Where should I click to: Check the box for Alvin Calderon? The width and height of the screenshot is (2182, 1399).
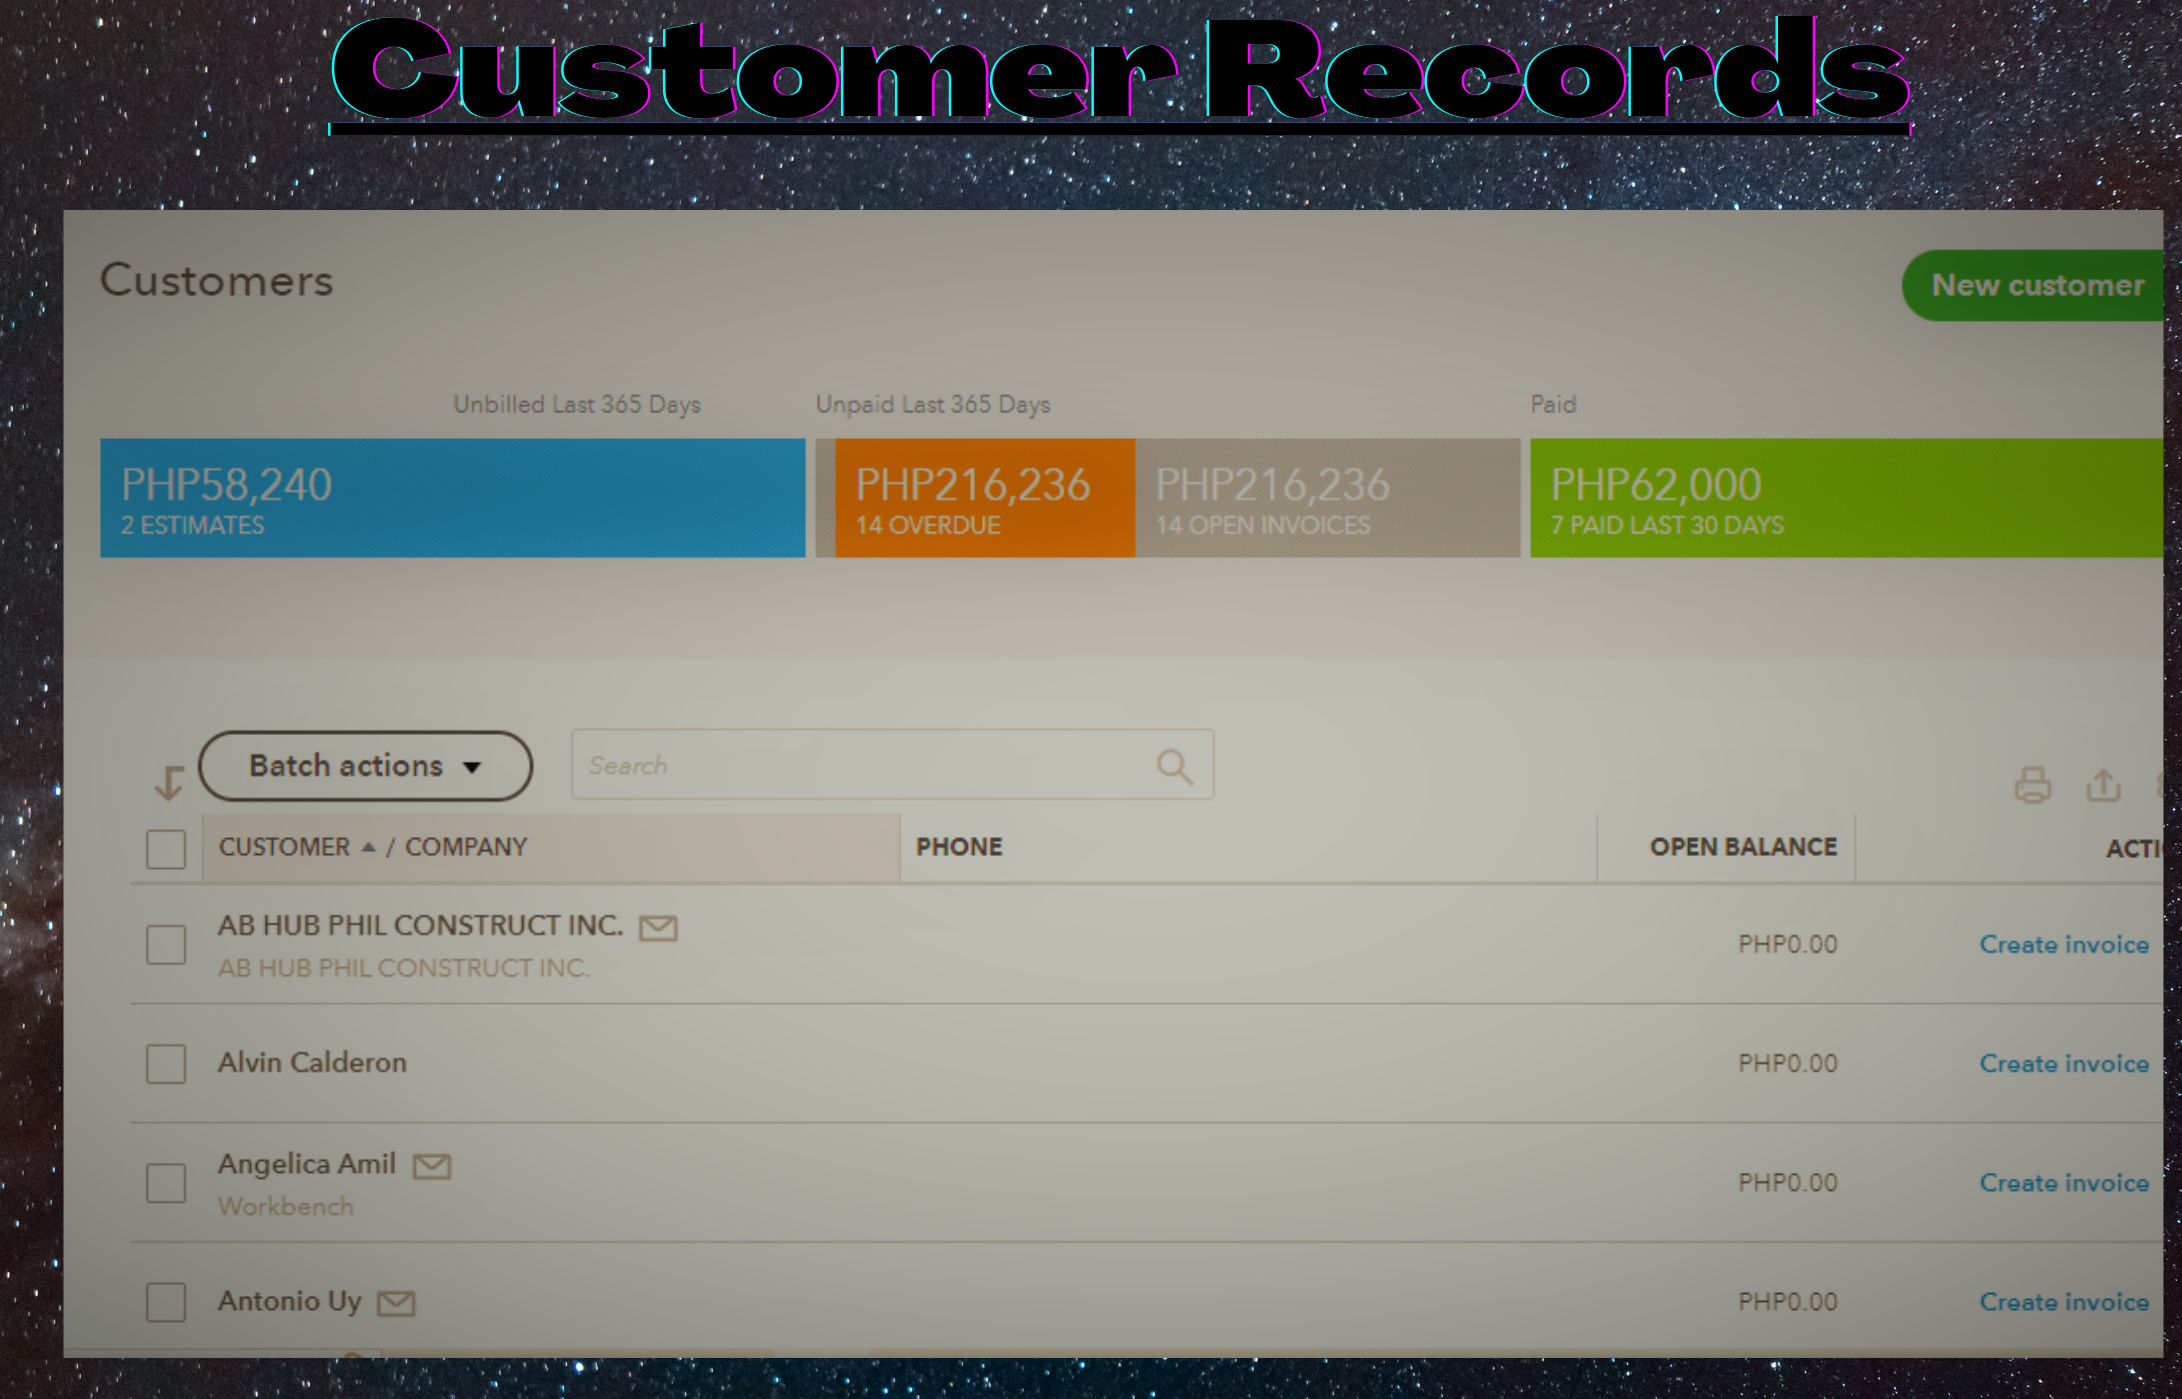tap(166, 1064)
